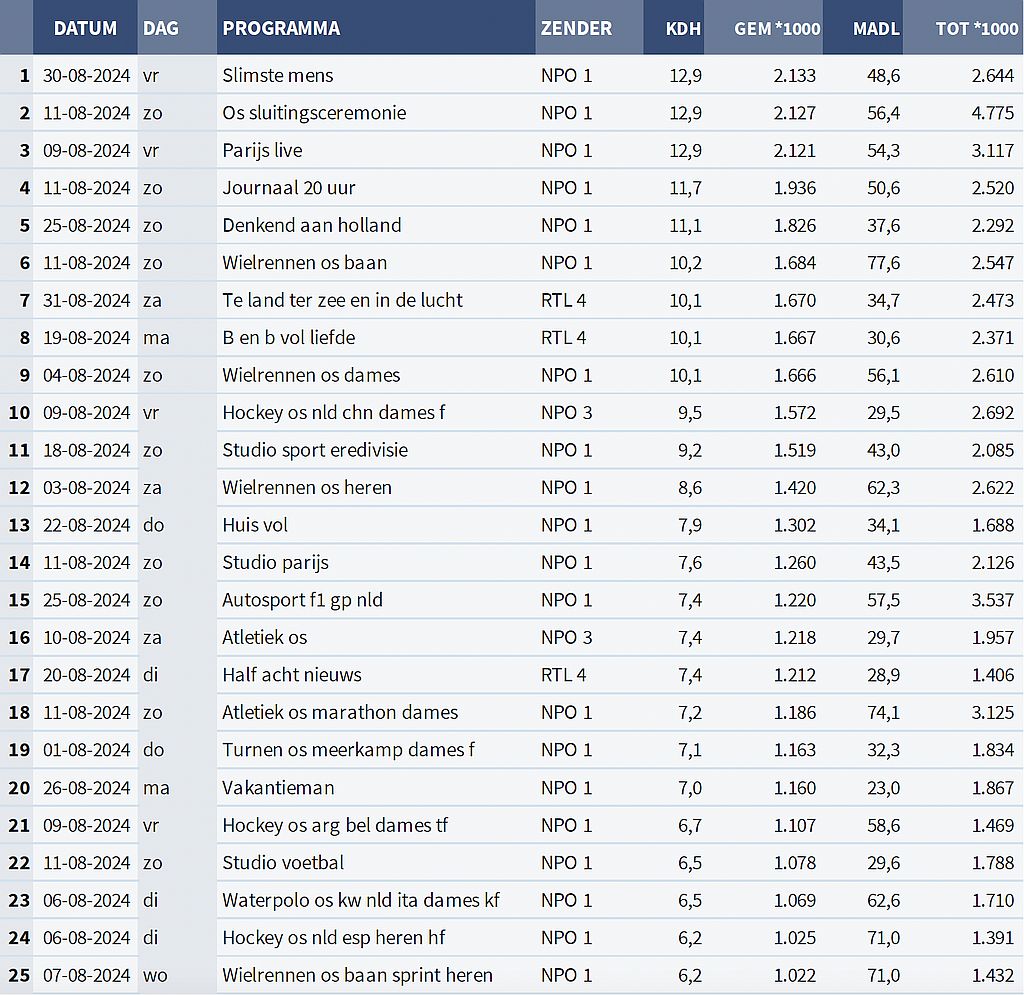
Task: Click the date 31-08-2024 in row 7
Action: point(86,300)
